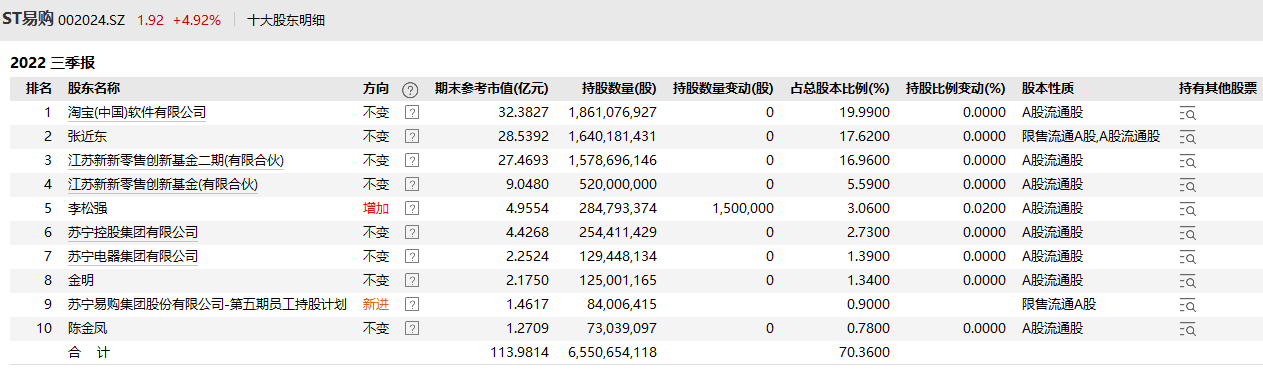Open other-holdings search icon for 张近东
The height and width of the screenshot is (374, 1263).
pyautogui.click(x=1188, y=137)
